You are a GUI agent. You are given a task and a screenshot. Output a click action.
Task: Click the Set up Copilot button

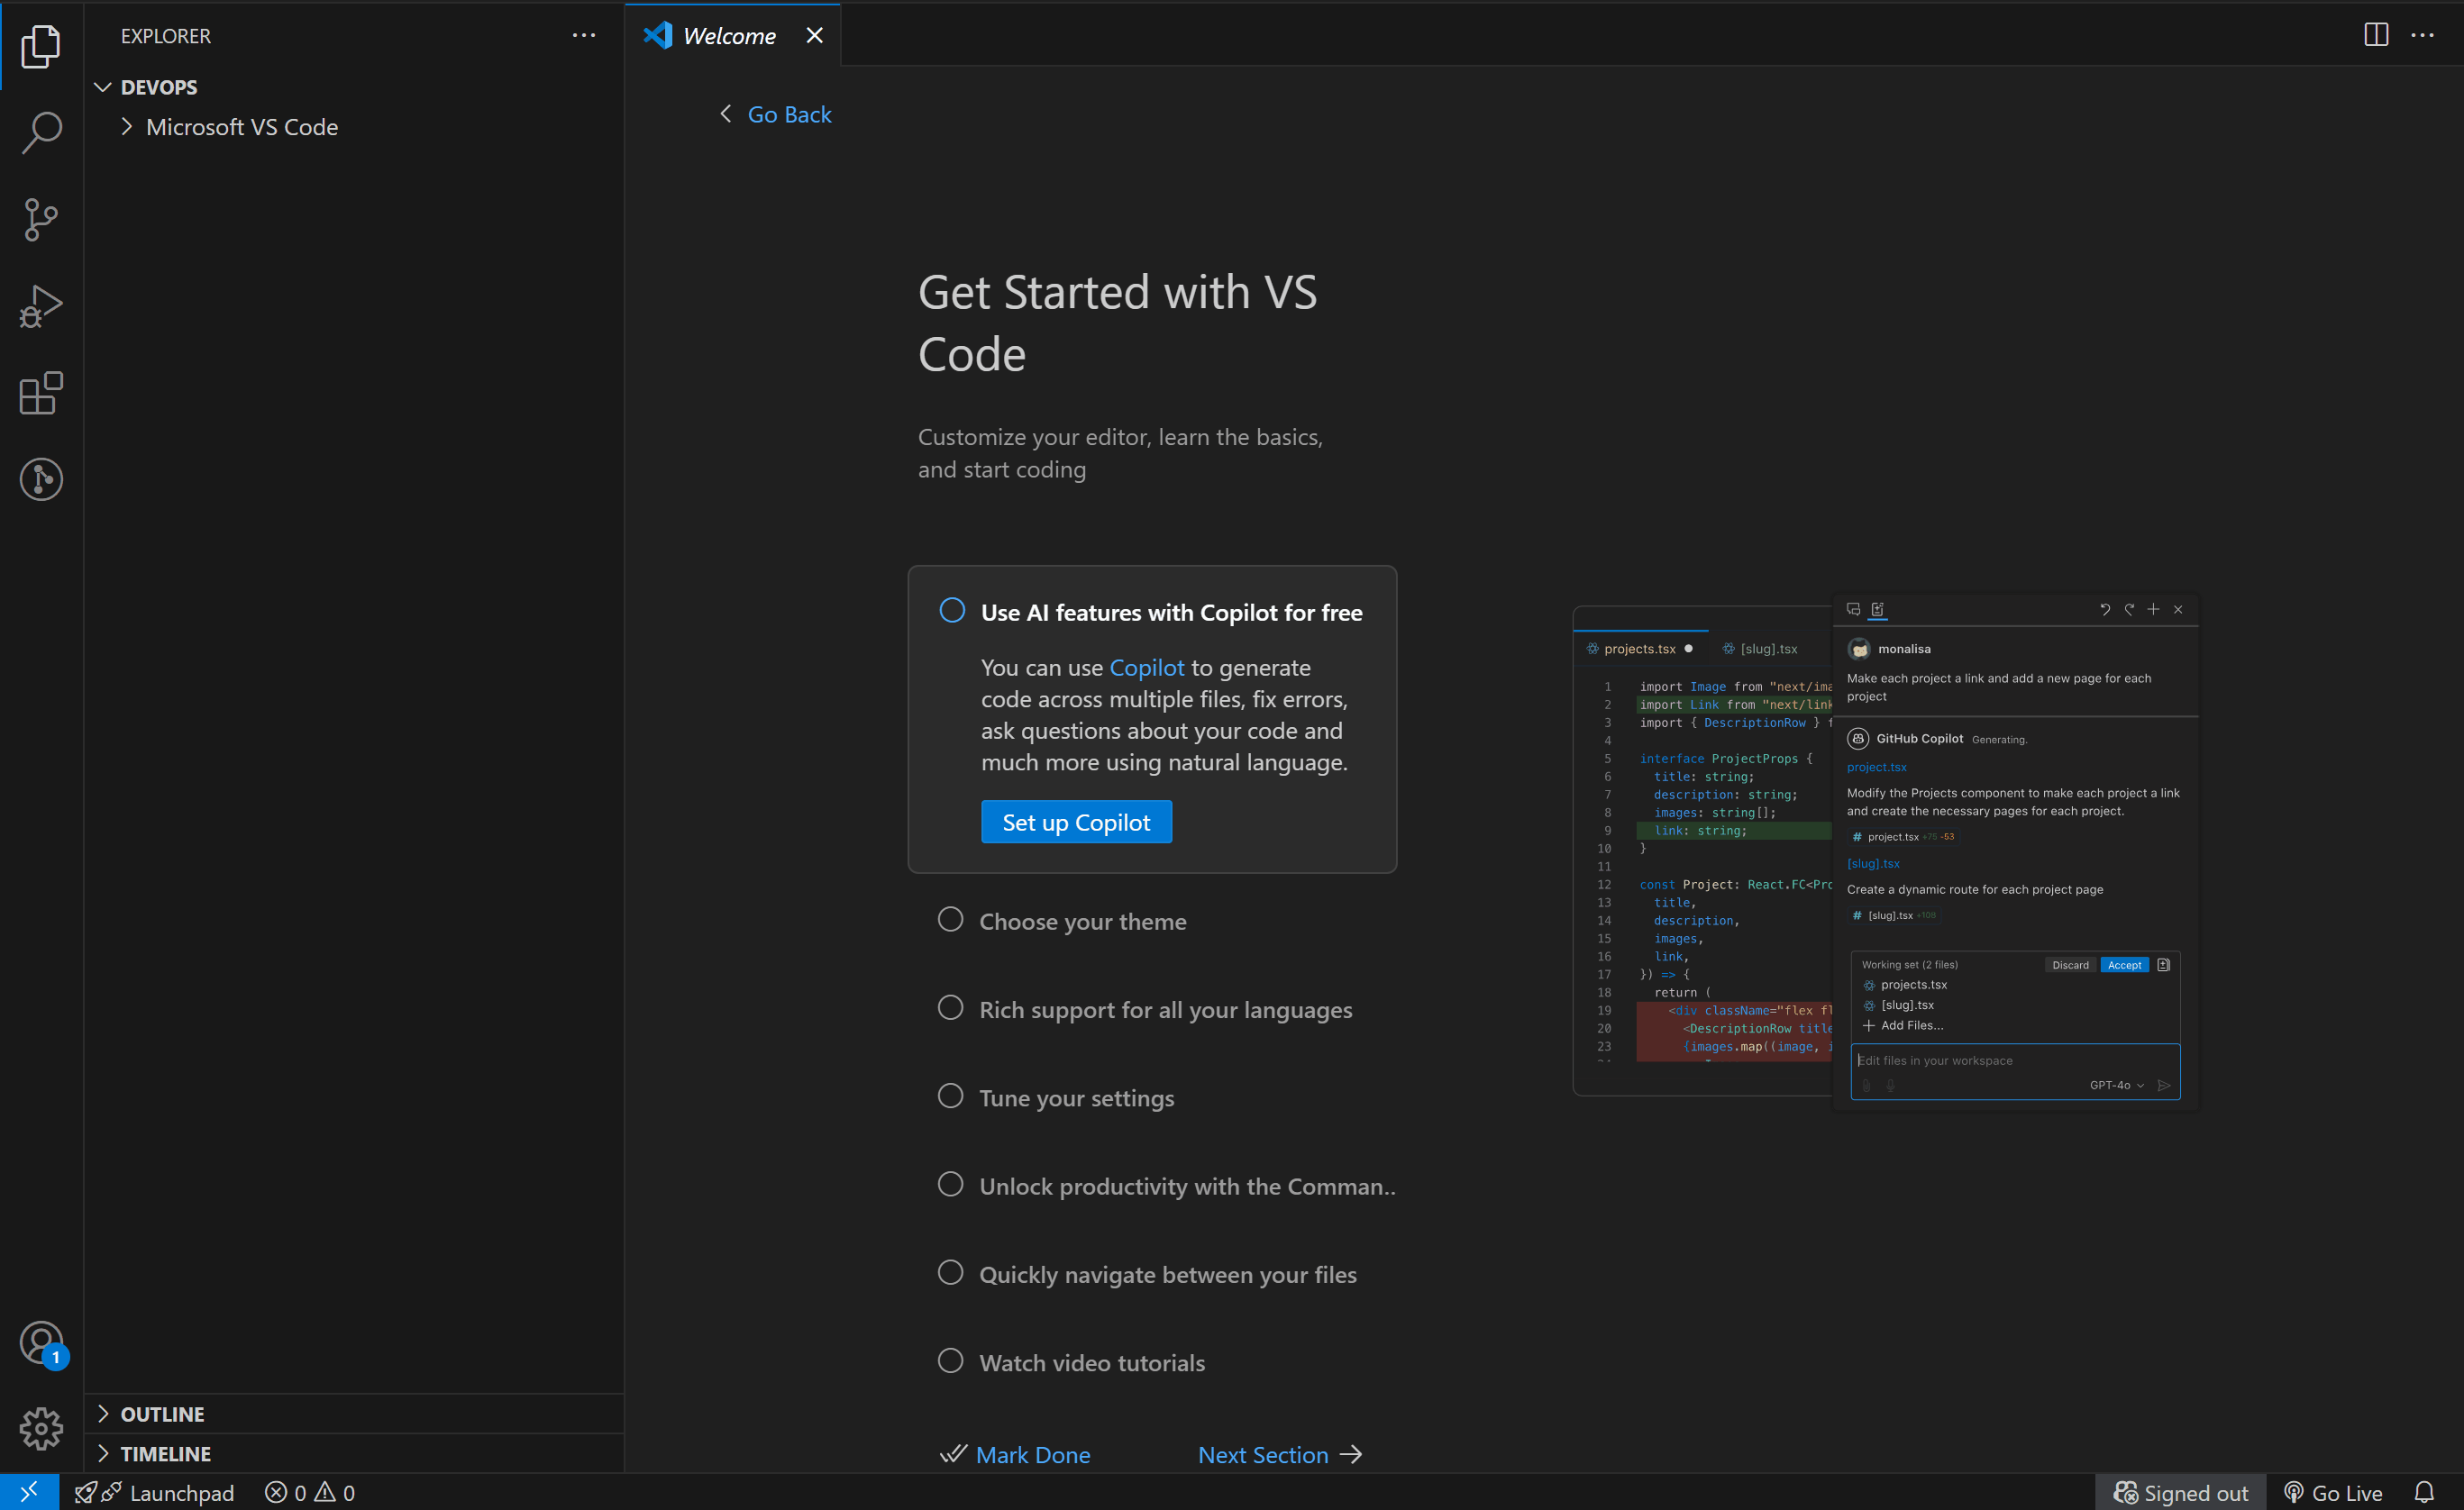1076,822
